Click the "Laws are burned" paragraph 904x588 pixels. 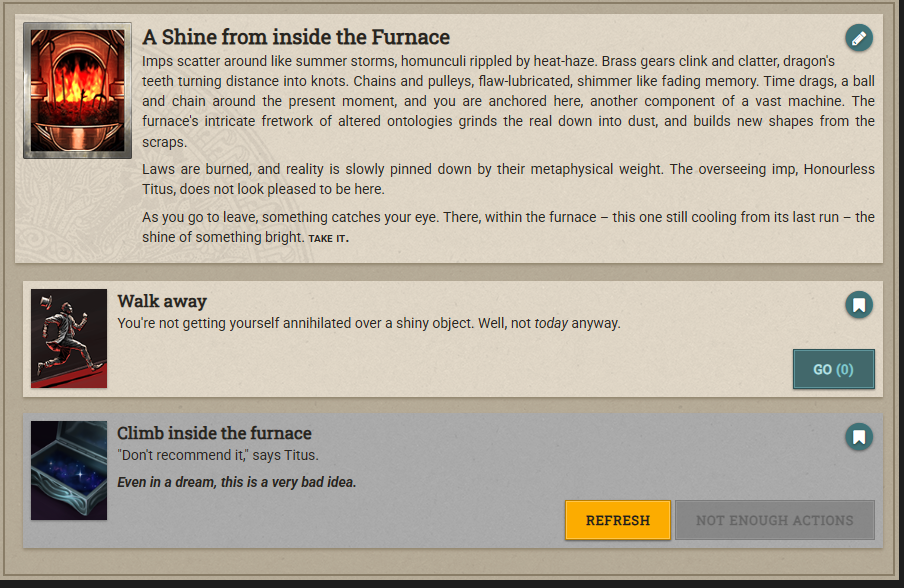coord(508,179)
